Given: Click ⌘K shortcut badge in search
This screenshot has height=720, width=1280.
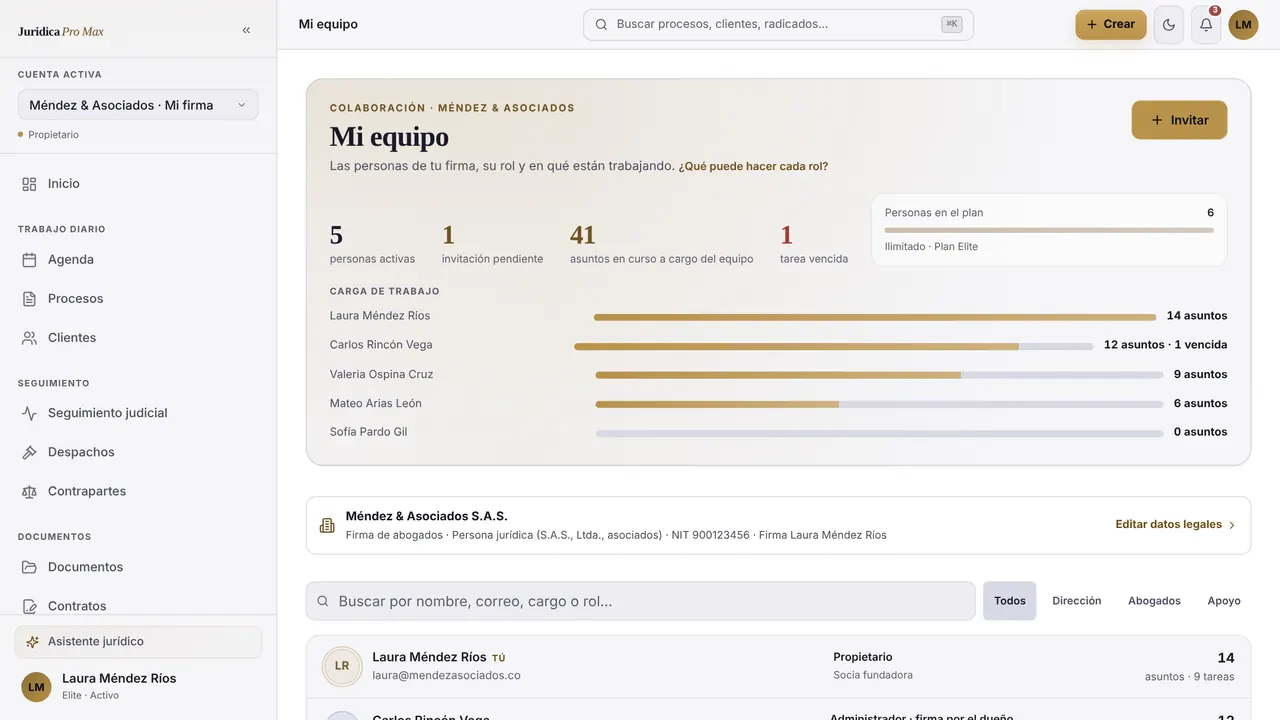Looking at the screenshot, I should [x=952, y=24].
